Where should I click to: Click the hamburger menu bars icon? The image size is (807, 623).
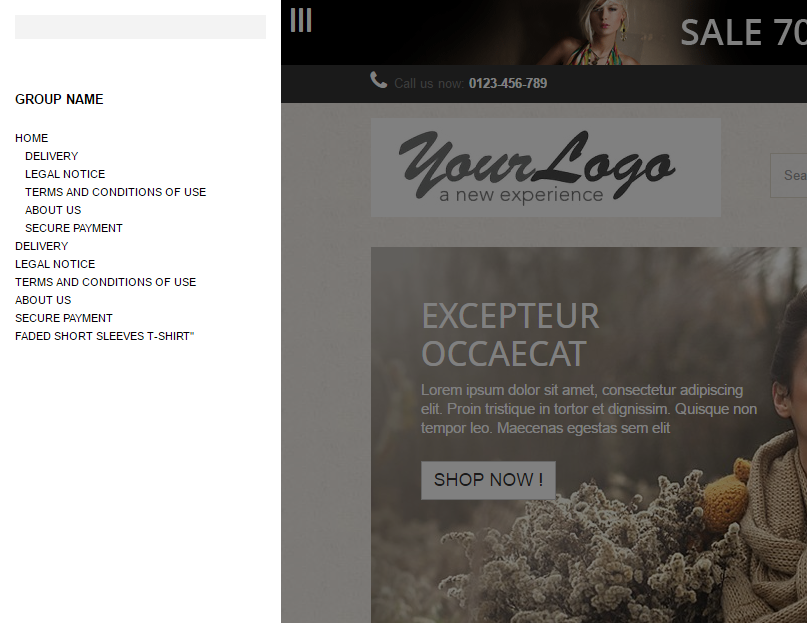[x=301, y=20]
